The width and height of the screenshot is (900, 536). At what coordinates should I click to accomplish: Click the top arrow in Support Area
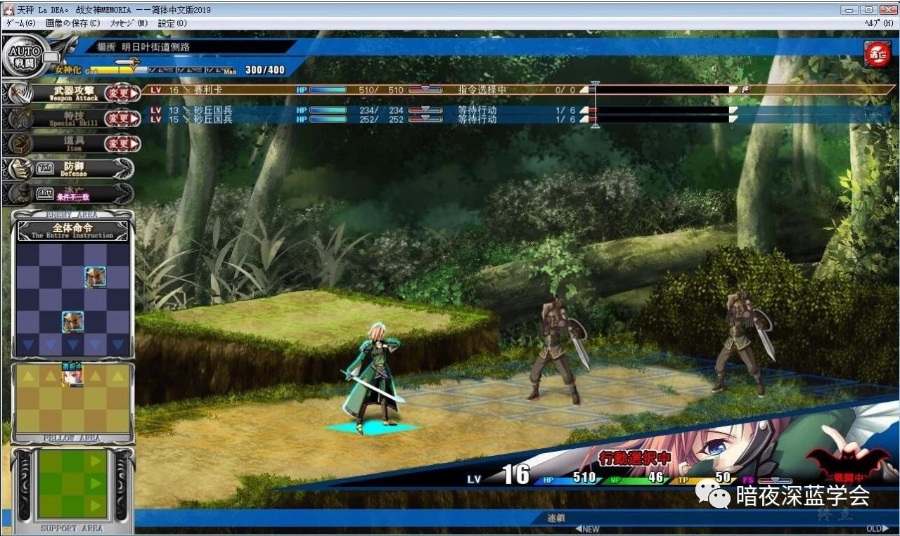(96, 463)
